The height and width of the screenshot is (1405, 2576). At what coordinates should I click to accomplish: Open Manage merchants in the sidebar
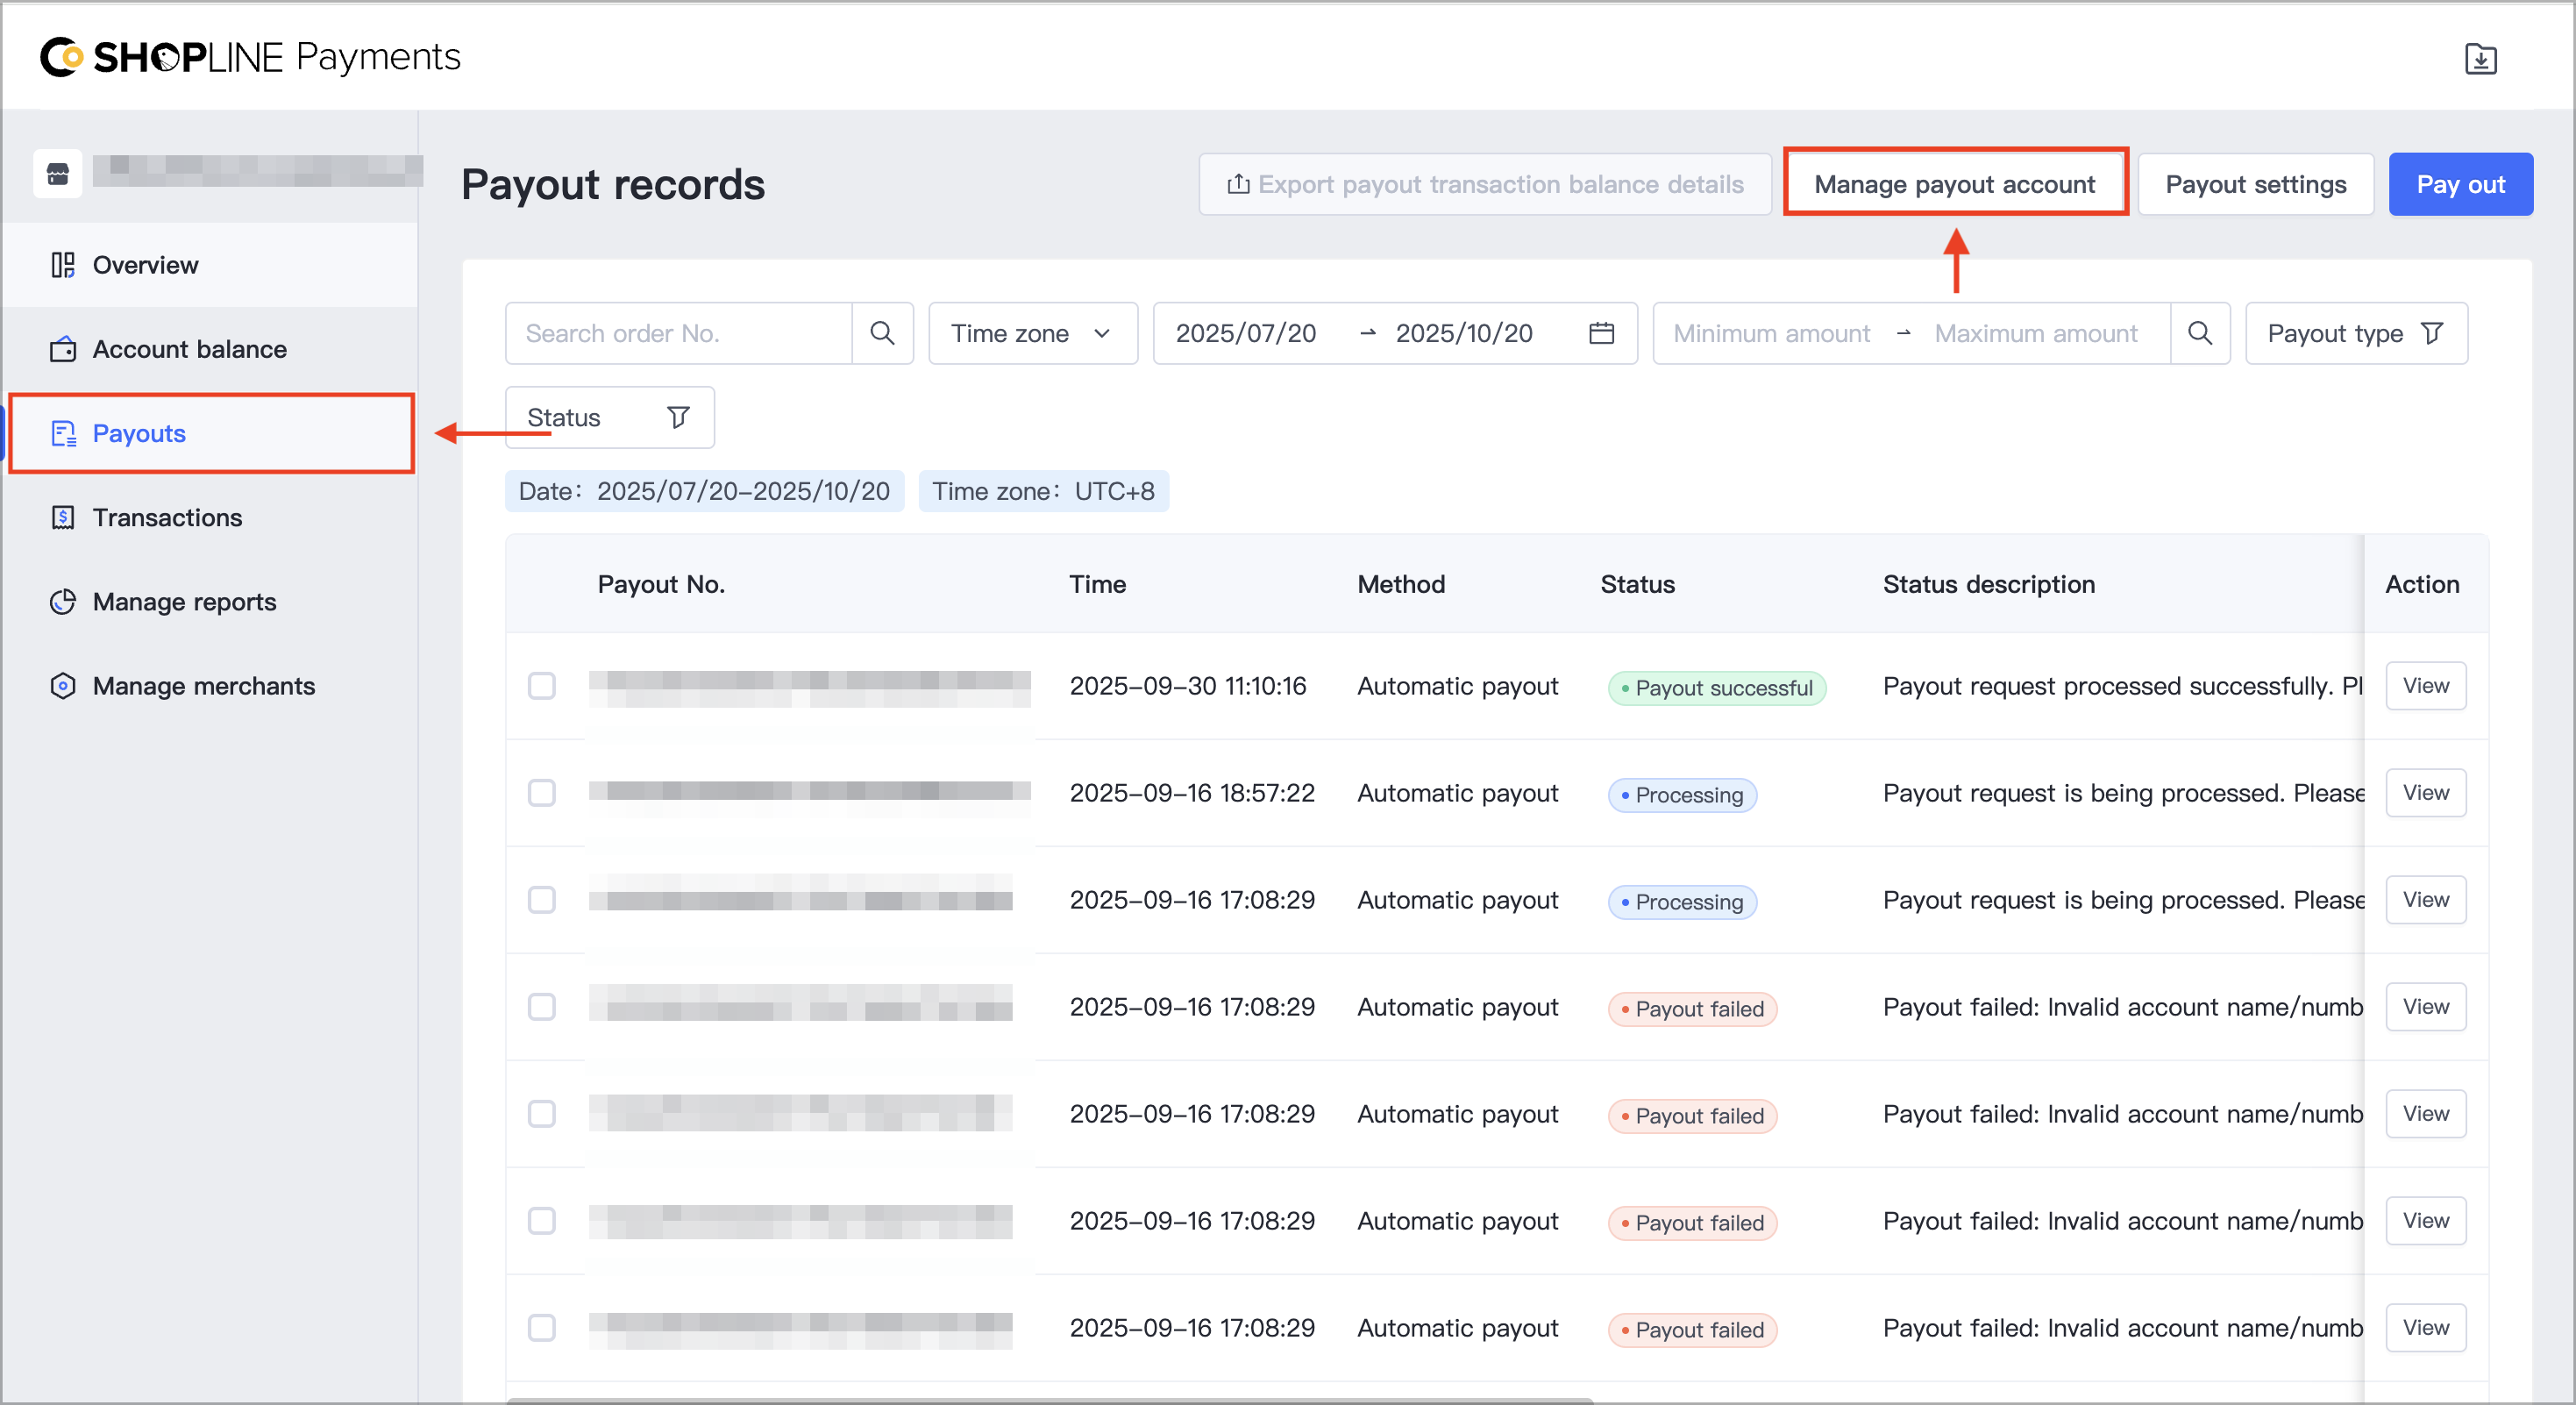[210, 685]
